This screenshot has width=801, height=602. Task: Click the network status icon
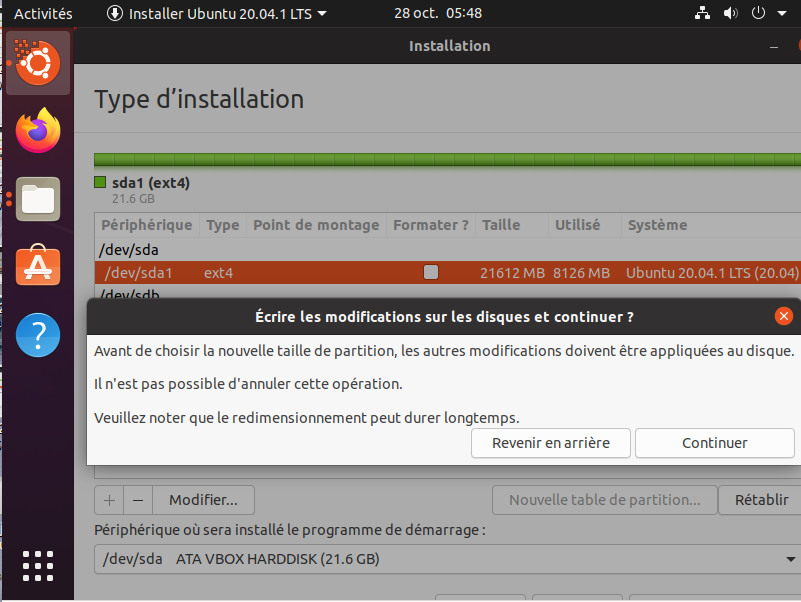[x=702, y=13]
